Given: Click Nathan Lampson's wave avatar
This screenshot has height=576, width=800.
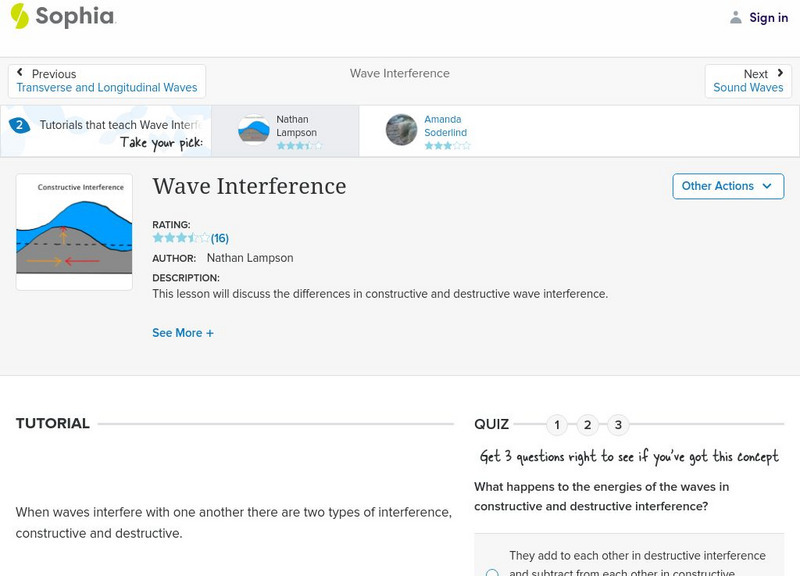Looking at the screenshot, I should [254, 130].
